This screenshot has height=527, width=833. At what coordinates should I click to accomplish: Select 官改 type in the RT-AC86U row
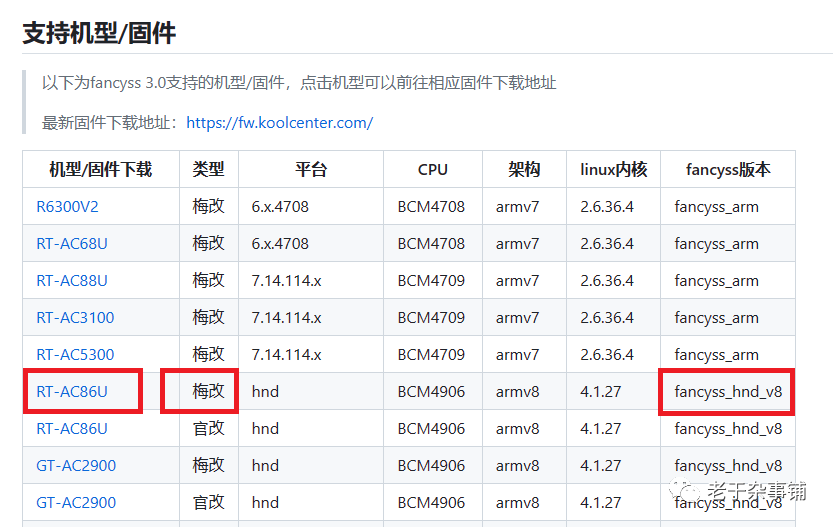click(x=209, y=428)
